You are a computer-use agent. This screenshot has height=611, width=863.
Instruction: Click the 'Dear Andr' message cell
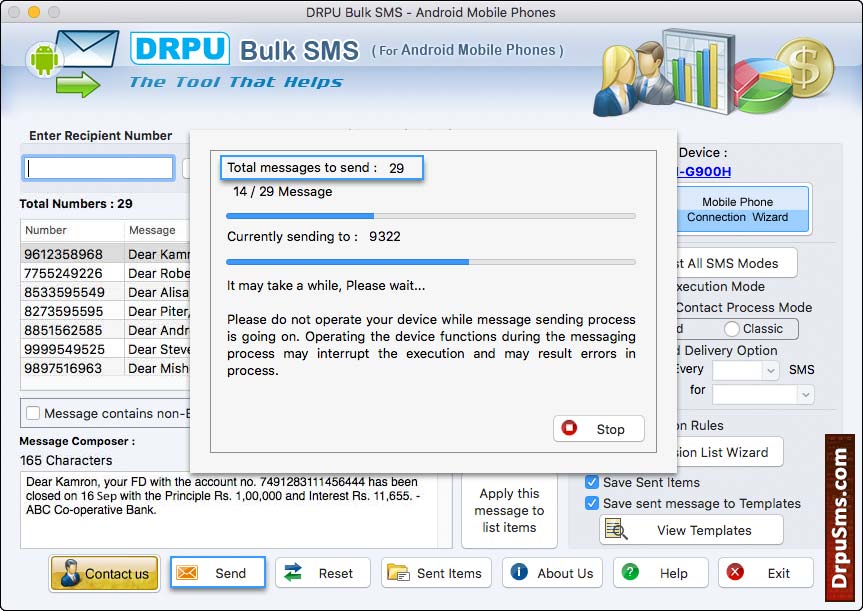(x=159, y=330)
